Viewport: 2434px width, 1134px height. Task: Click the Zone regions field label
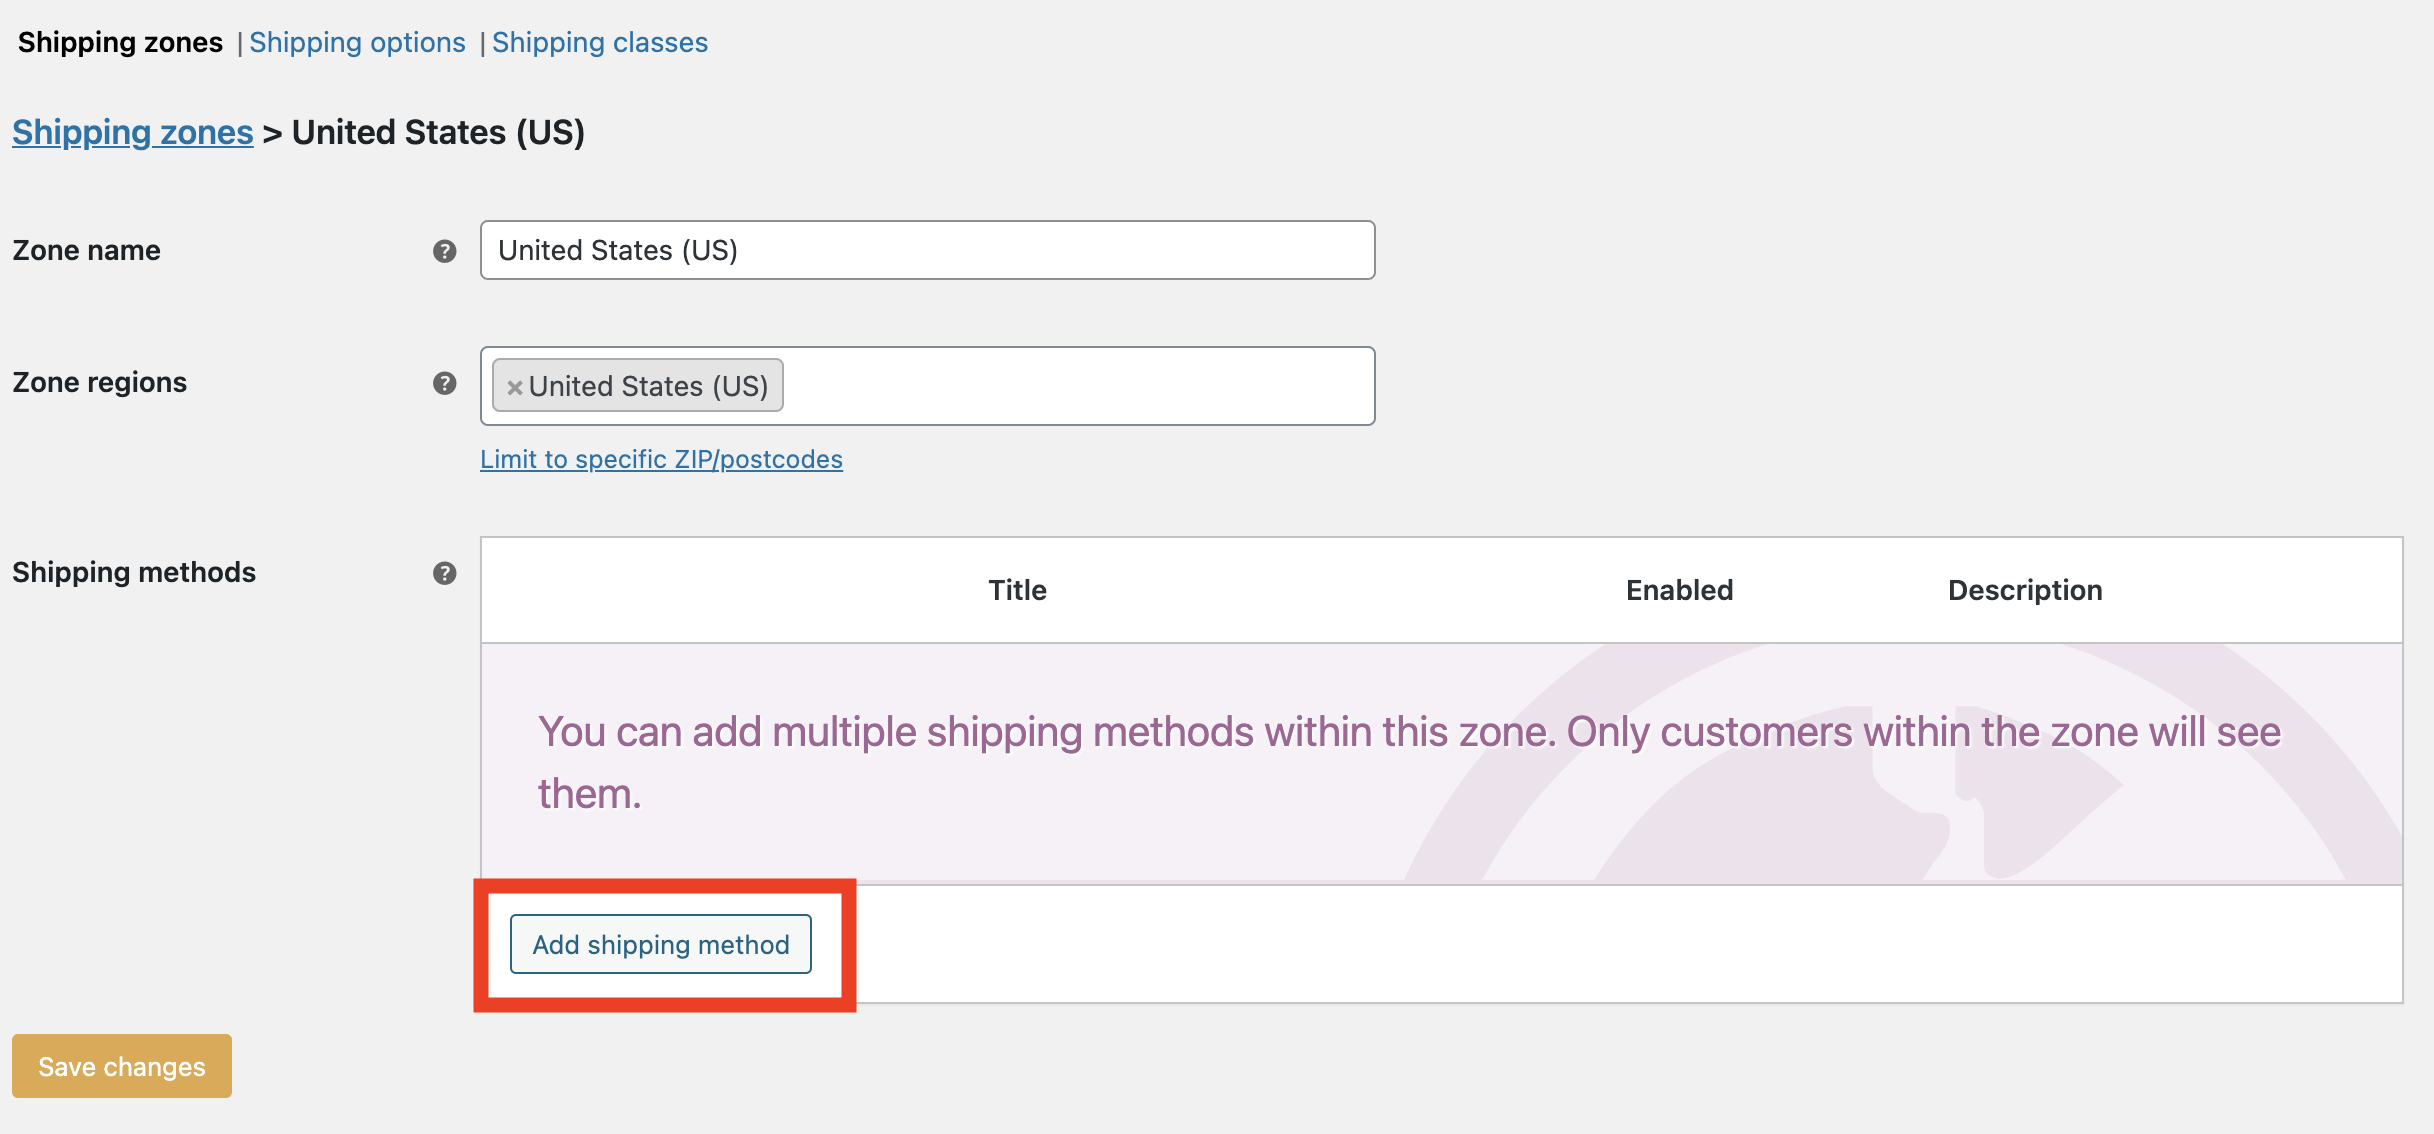point(100,382)
